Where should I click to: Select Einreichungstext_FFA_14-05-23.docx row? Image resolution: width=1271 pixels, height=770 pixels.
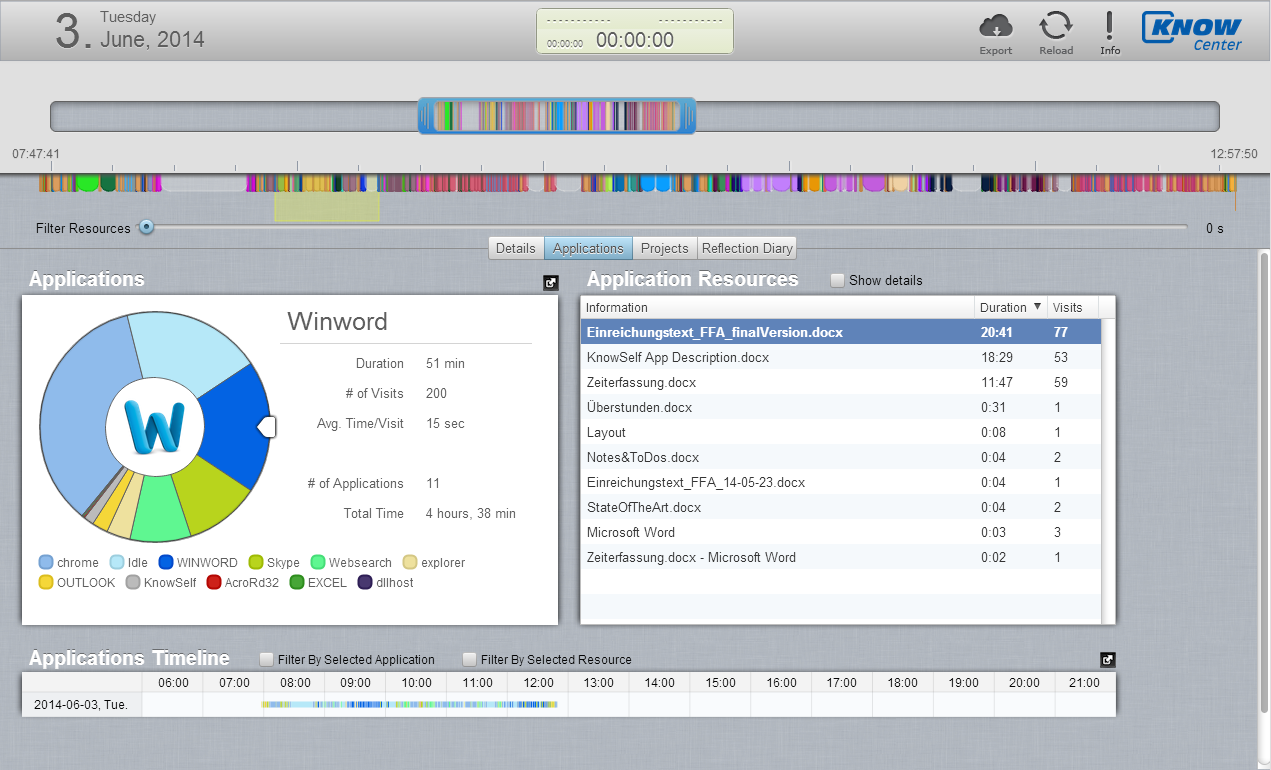pos(841,482)
